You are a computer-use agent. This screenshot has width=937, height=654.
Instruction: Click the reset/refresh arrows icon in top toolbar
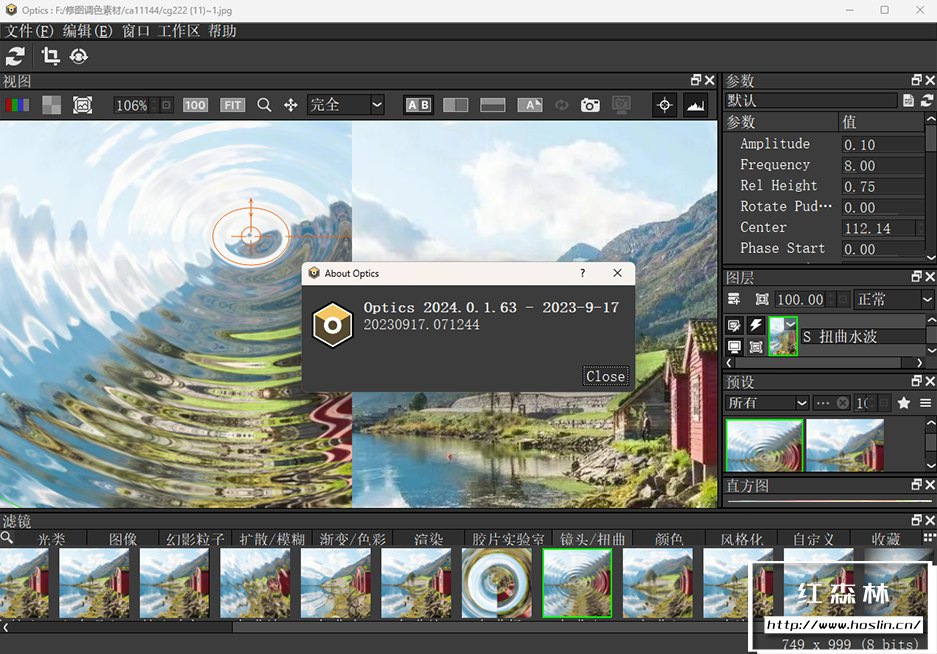15,56
